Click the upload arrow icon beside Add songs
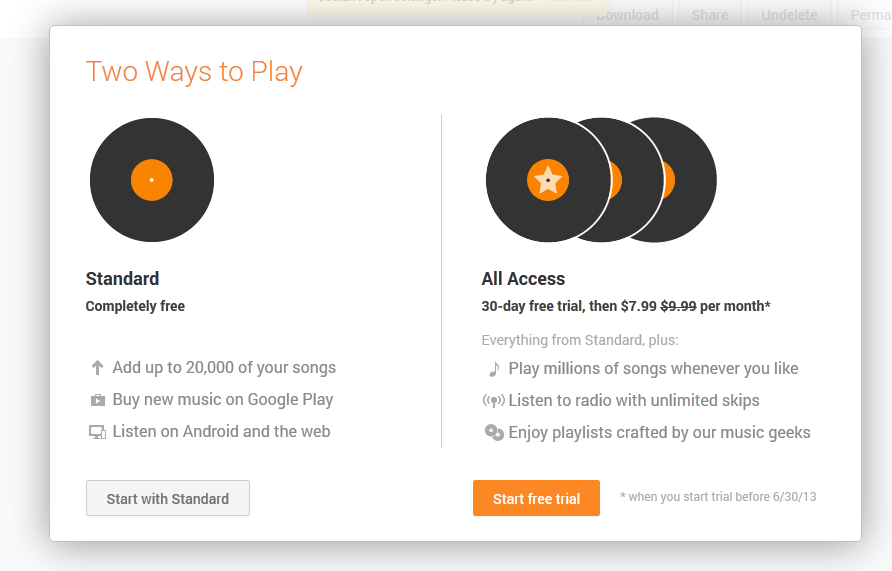This screenshot has height=571, width=892. 97,368
